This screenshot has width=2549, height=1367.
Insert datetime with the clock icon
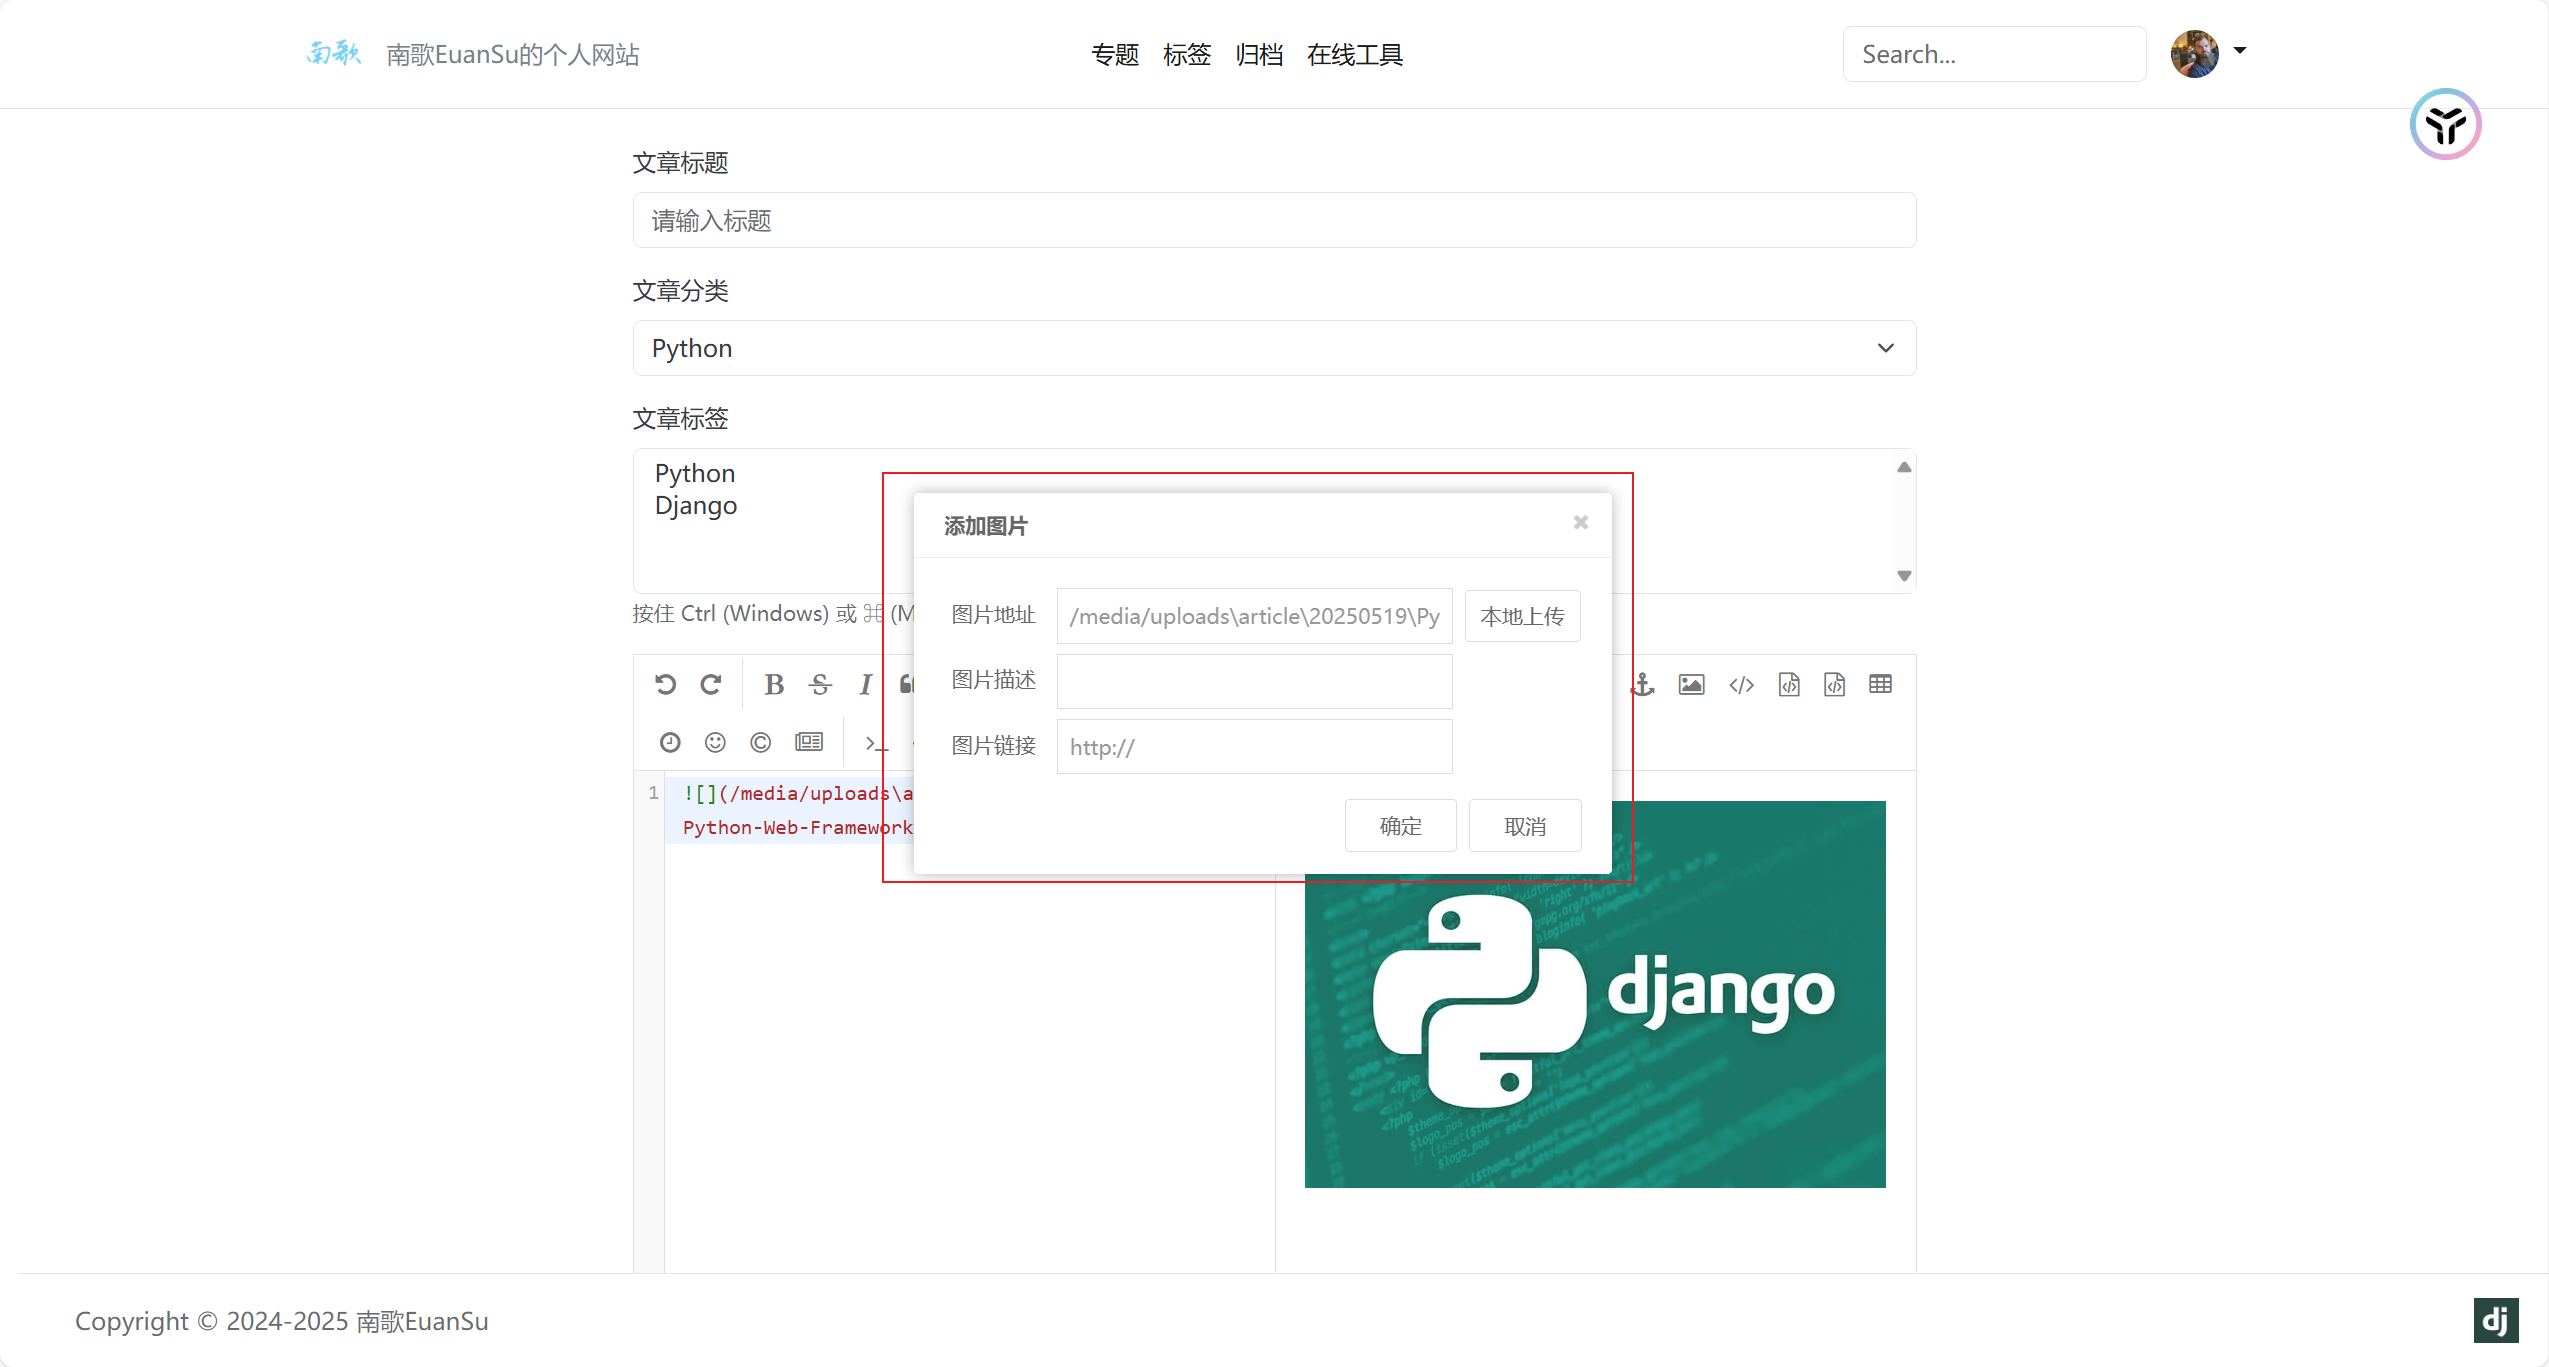click(670, 742)
